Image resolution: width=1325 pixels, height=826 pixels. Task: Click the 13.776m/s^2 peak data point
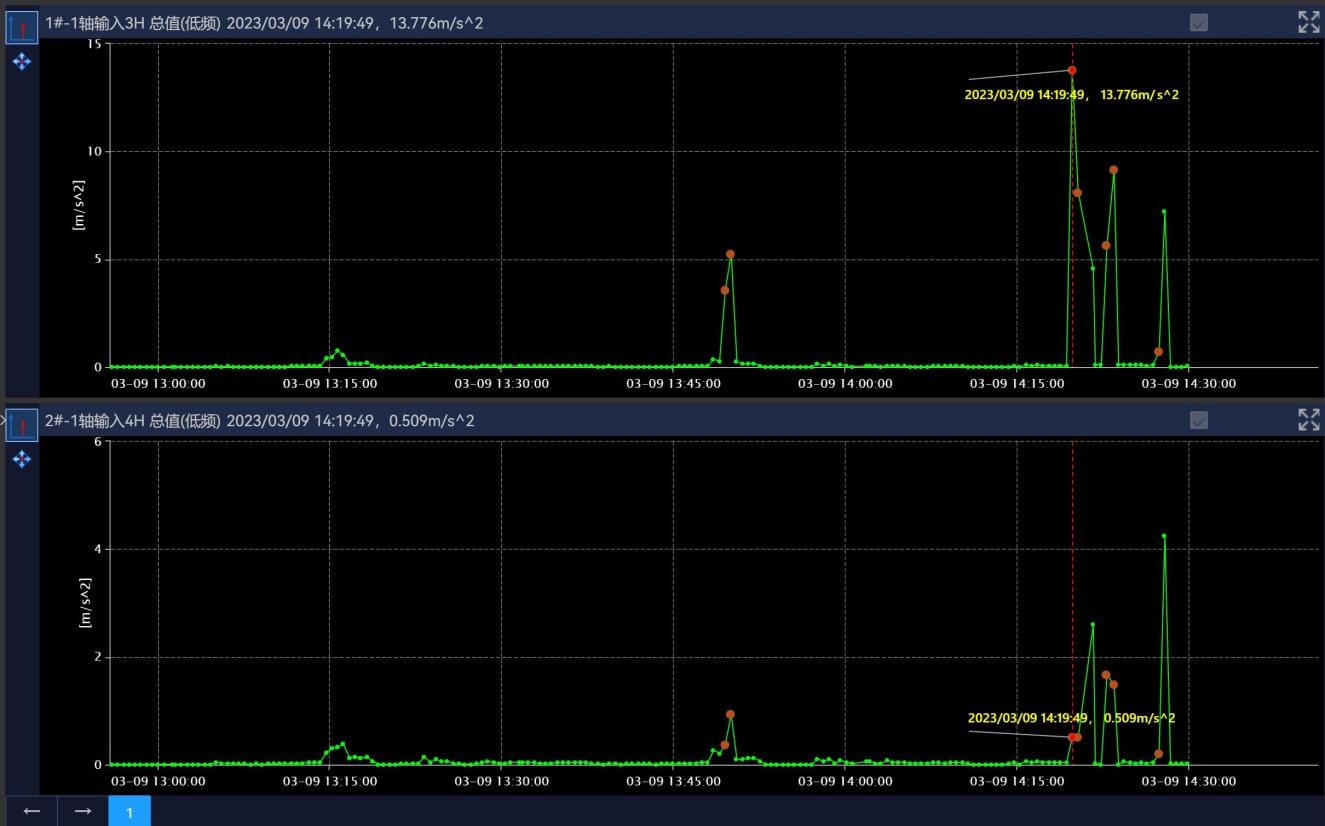coord(1072,70)
